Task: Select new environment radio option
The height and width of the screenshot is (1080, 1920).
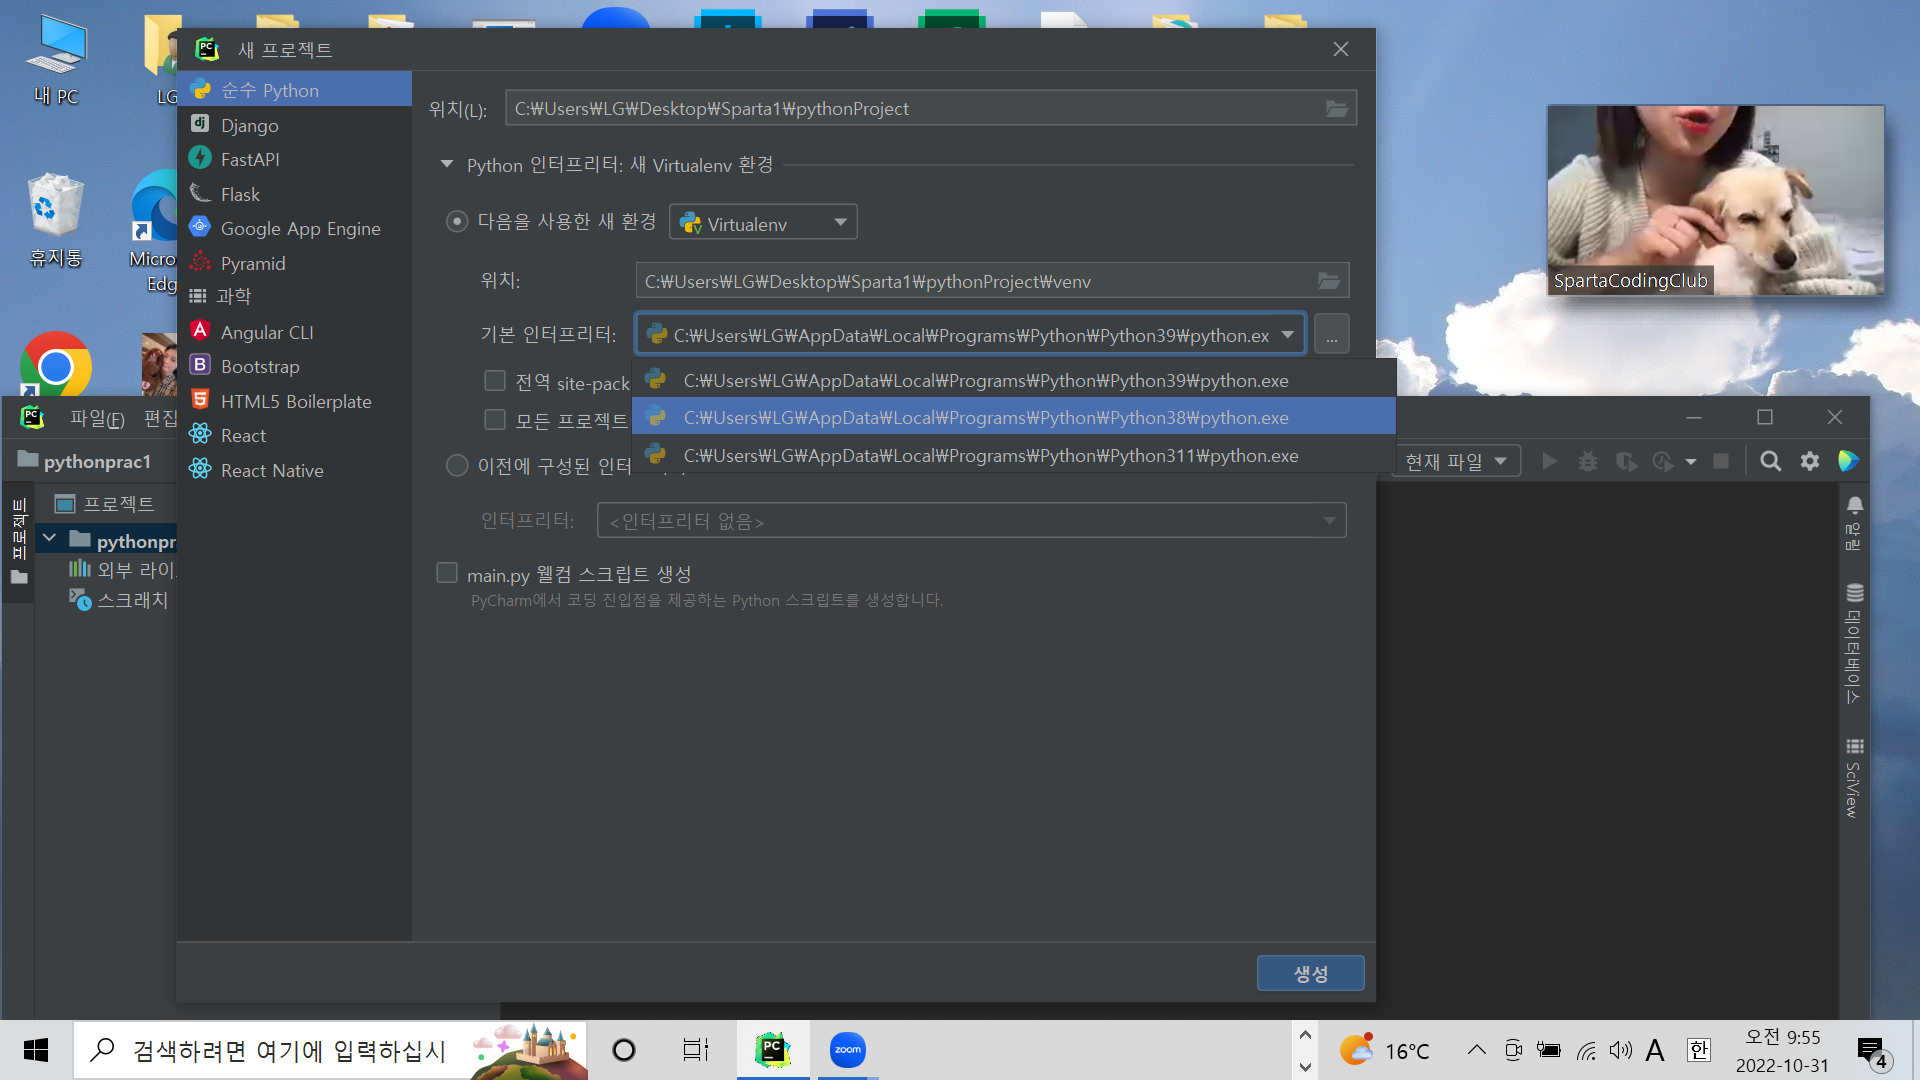Action: (x=457, y=221)
